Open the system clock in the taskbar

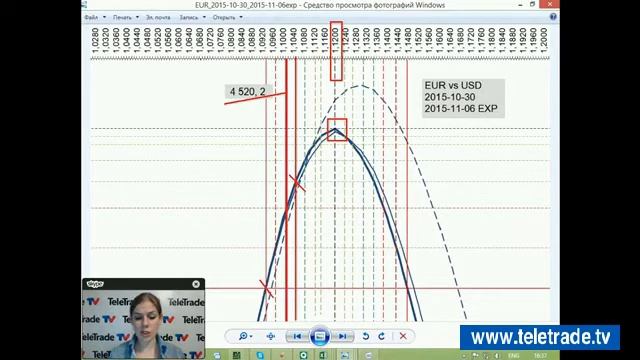click(x=540, y=356)
